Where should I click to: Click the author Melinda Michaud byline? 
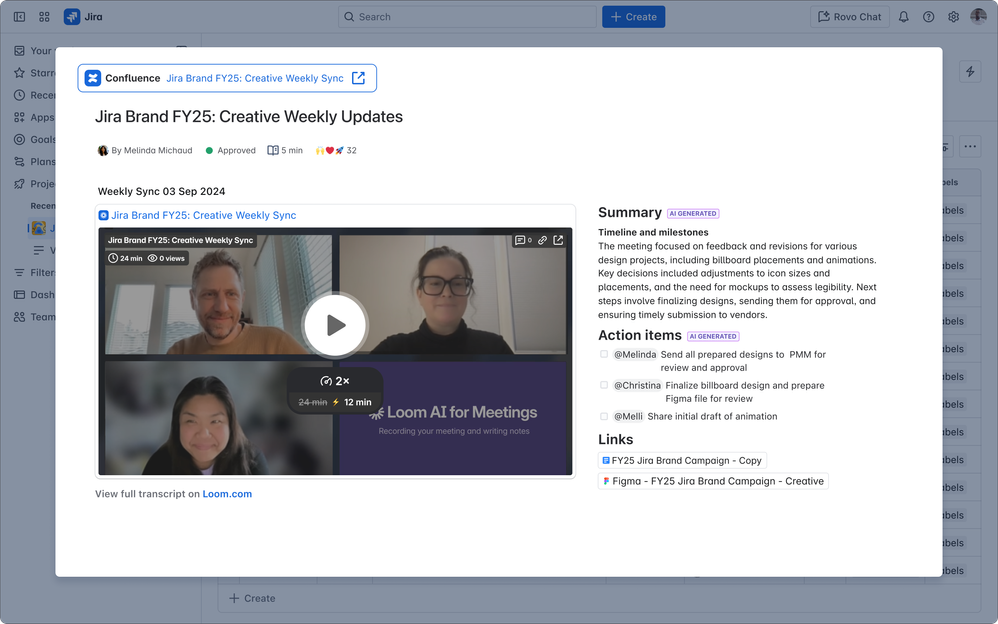[145, 150]
